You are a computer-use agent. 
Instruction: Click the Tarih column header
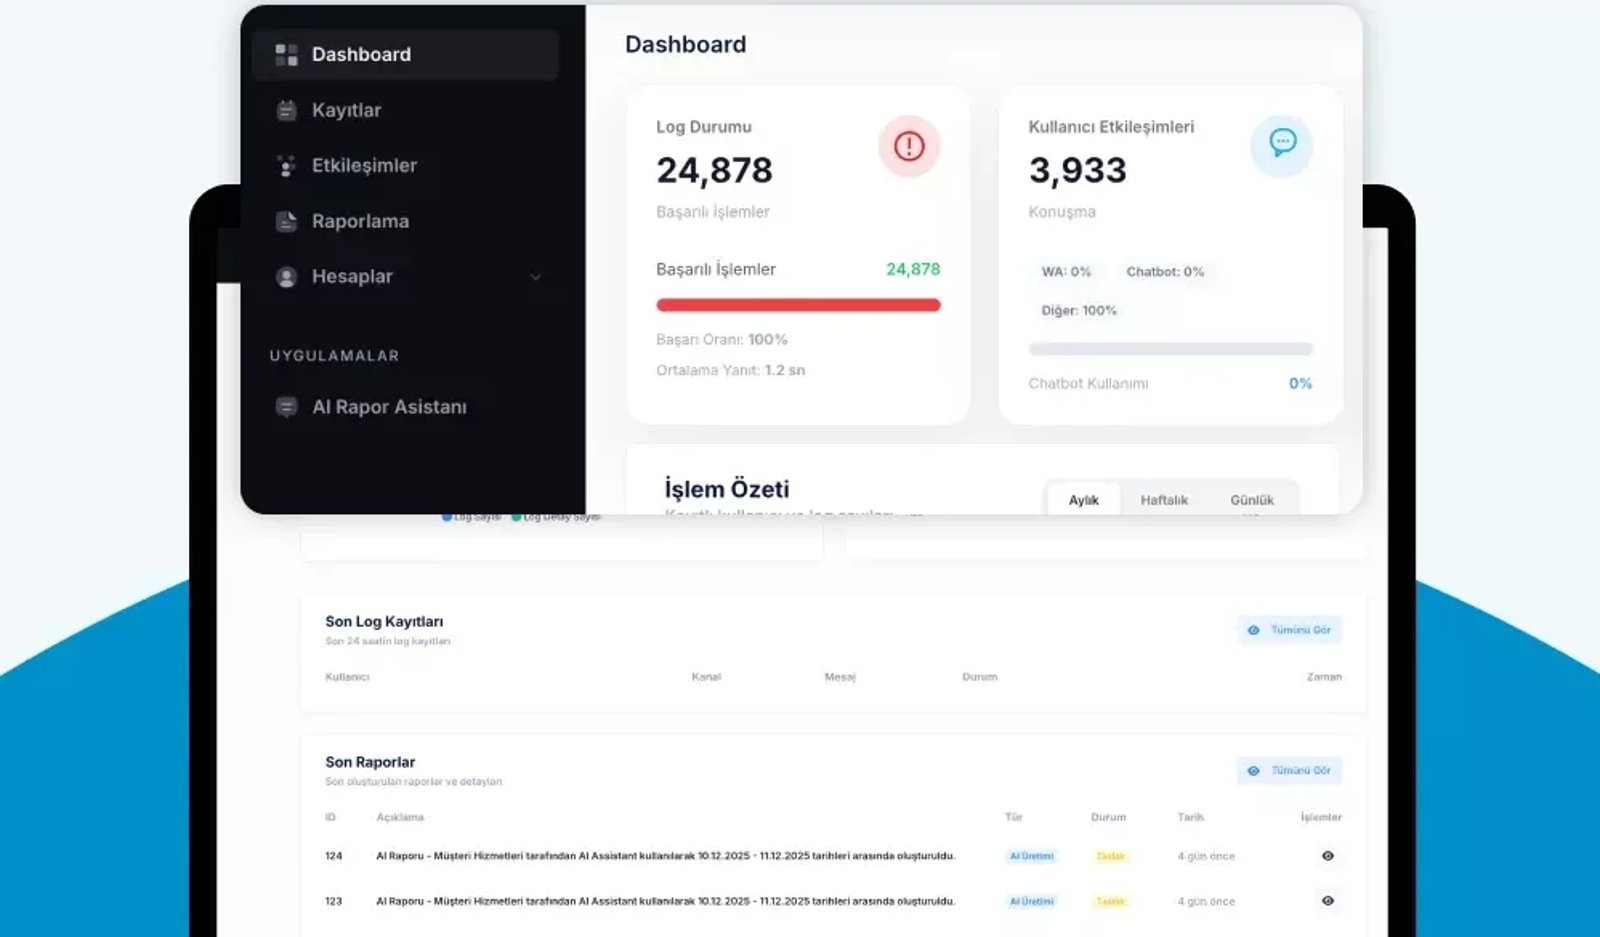1190,817
